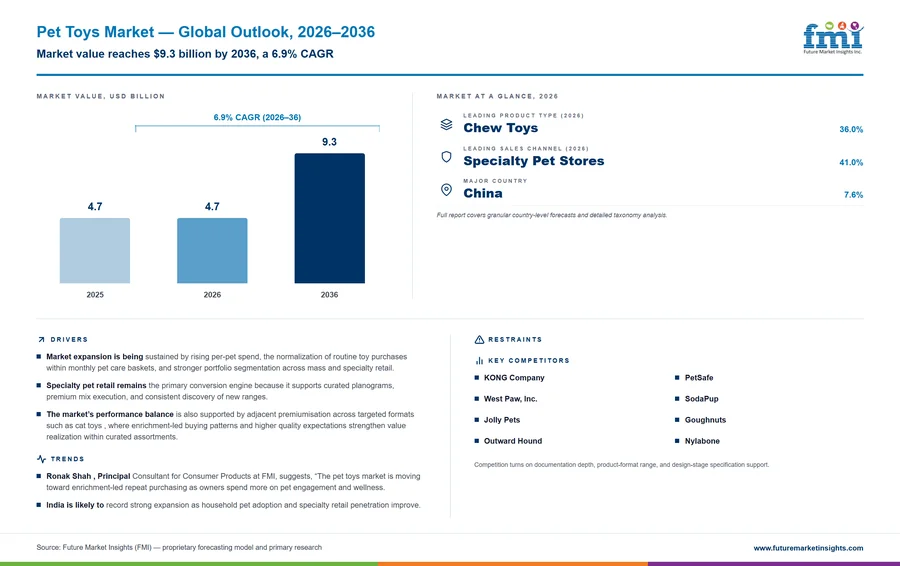Click the '36.0%' value
This screenshot has width=900, height=566.
click(x=851, y=130)
